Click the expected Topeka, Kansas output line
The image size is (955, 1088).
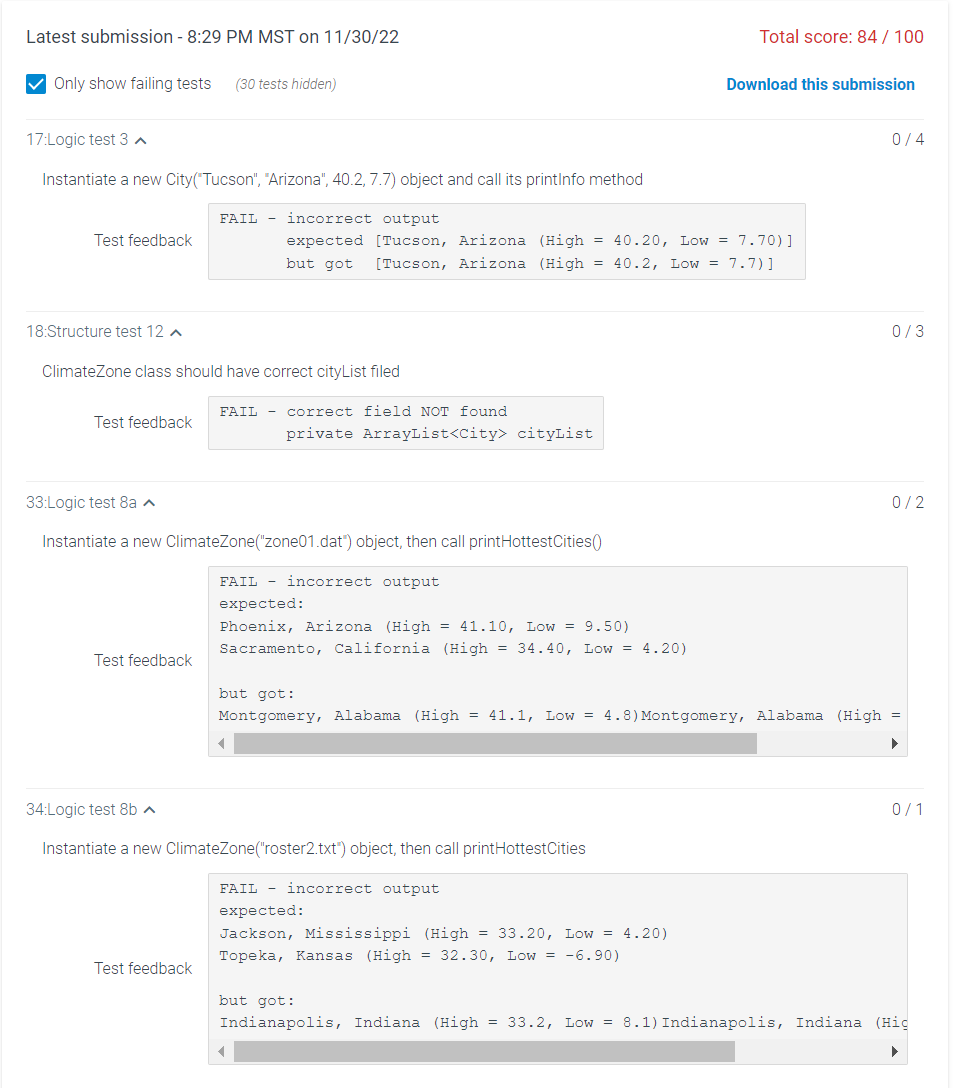pyautogui.click(x=419, y=955)
